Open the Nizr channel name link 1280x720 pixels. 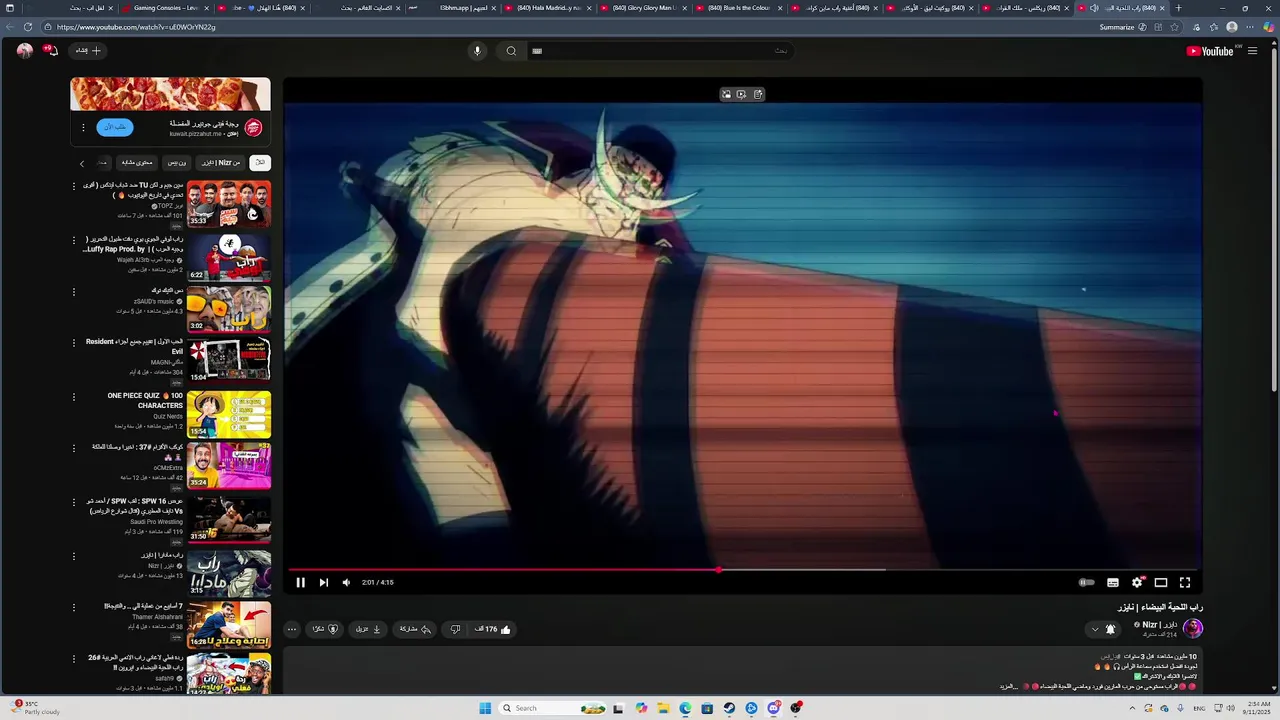tap(1160, 624)
